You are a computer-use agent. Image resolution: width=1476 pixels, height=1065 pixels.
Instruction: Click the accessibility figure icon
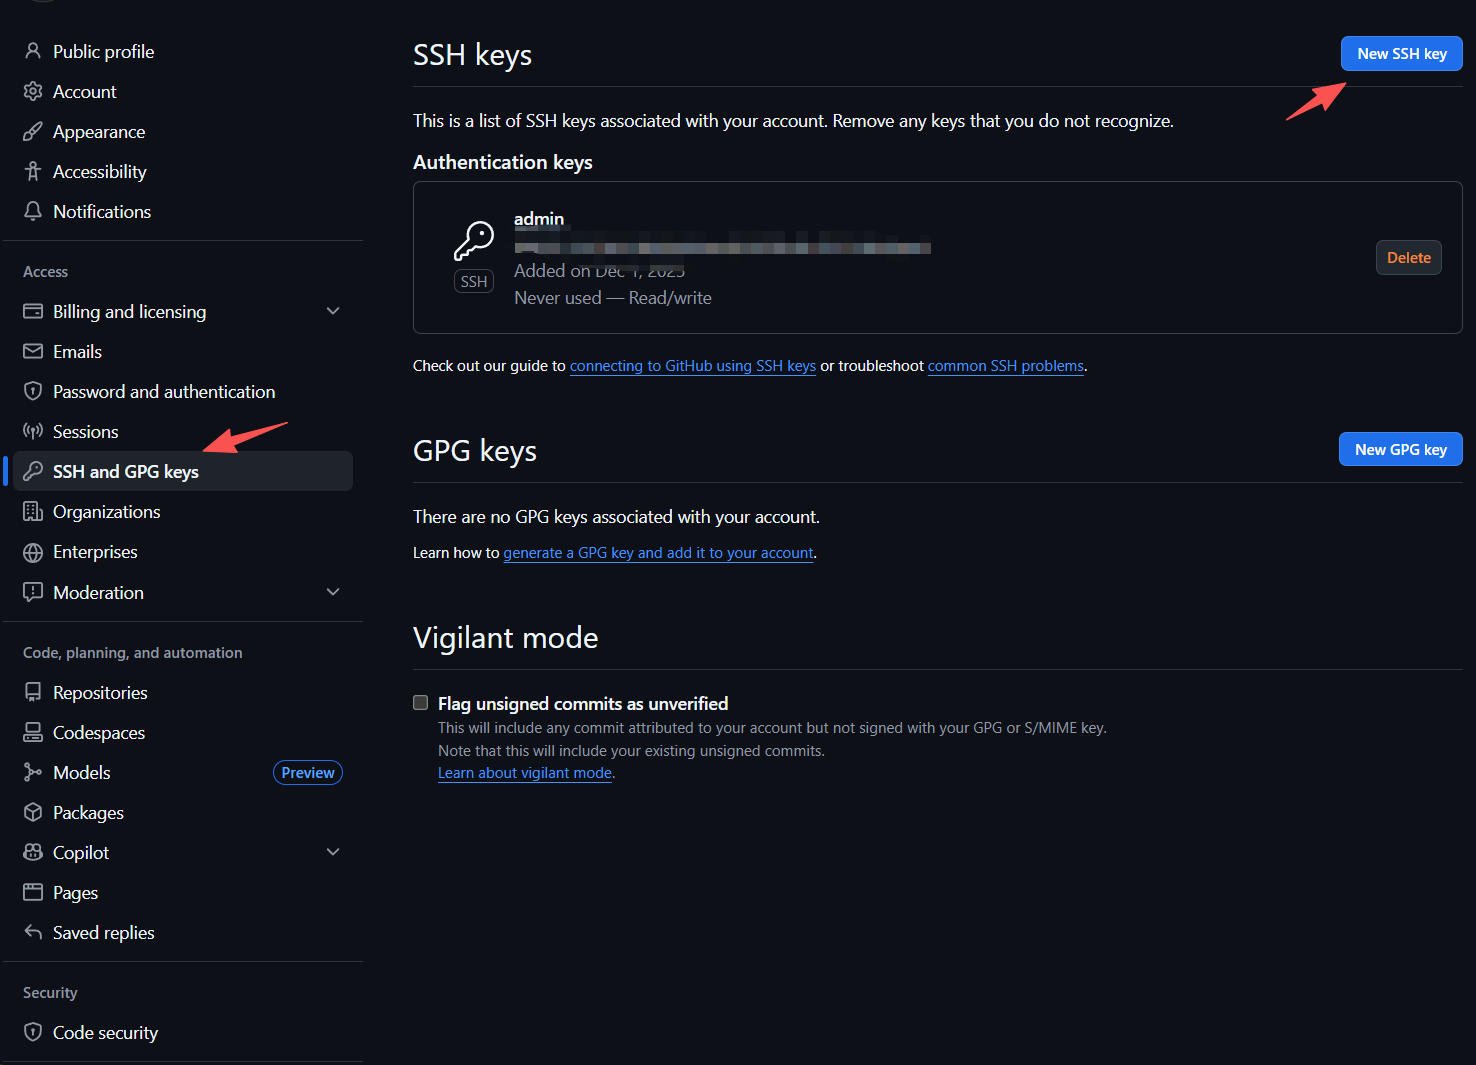click(x=33, y=171)
